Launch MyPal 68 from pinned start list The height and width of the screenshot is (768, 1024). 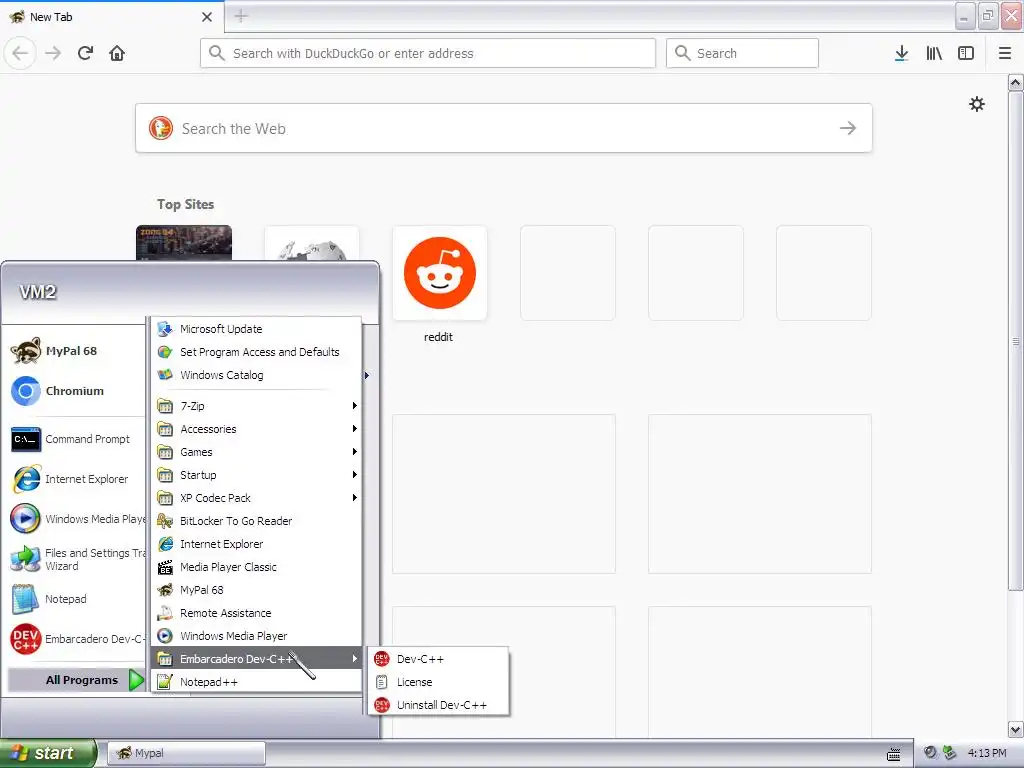[74, 351]
